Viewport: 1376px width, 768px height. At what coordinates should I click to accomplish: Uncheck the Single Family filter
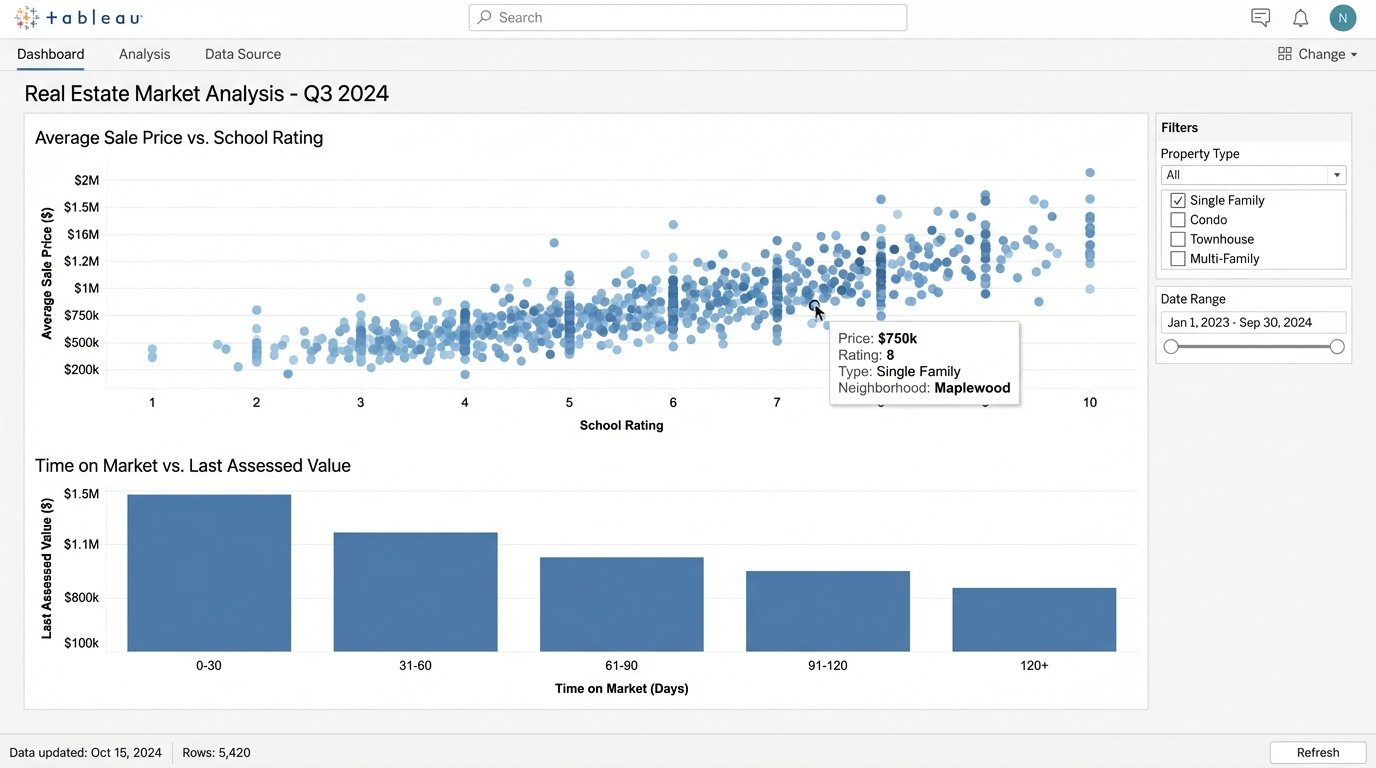coord(1177,200)
